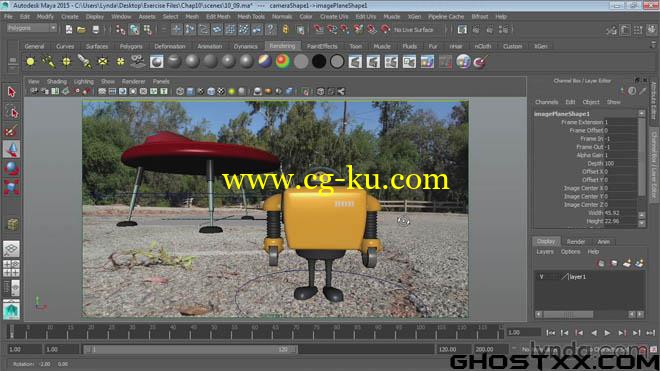
Task: Open the Create UVs menu
Action: click(334, 16)
